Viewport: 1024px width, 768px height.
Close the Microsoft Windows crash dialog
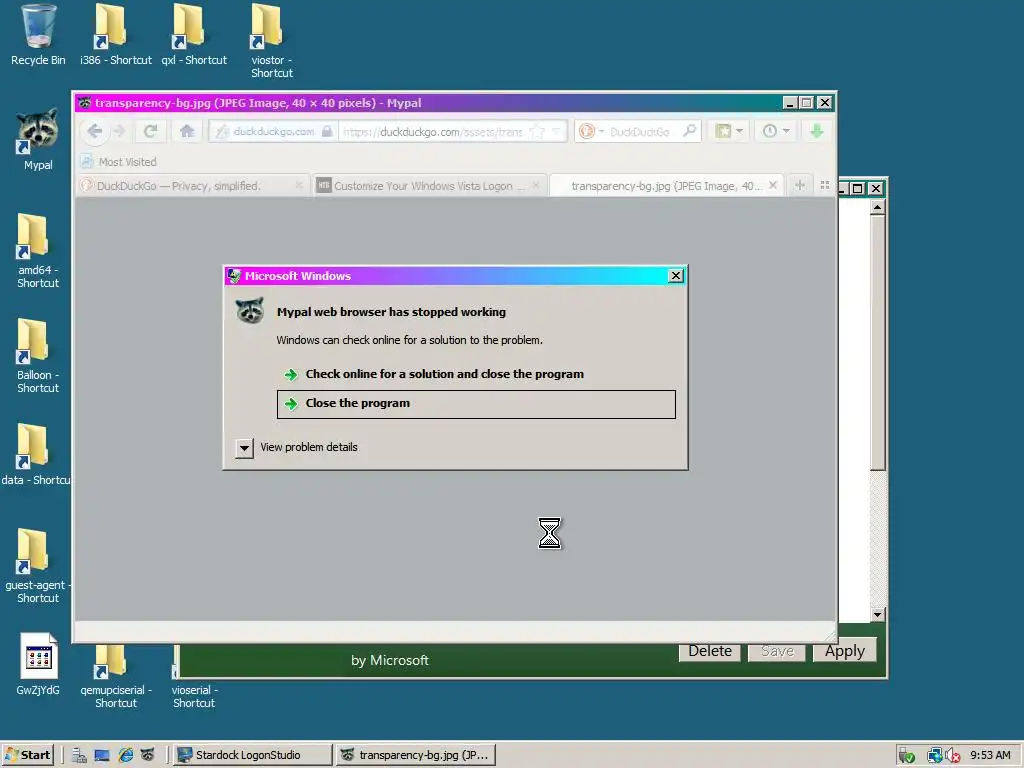[676, 276]
